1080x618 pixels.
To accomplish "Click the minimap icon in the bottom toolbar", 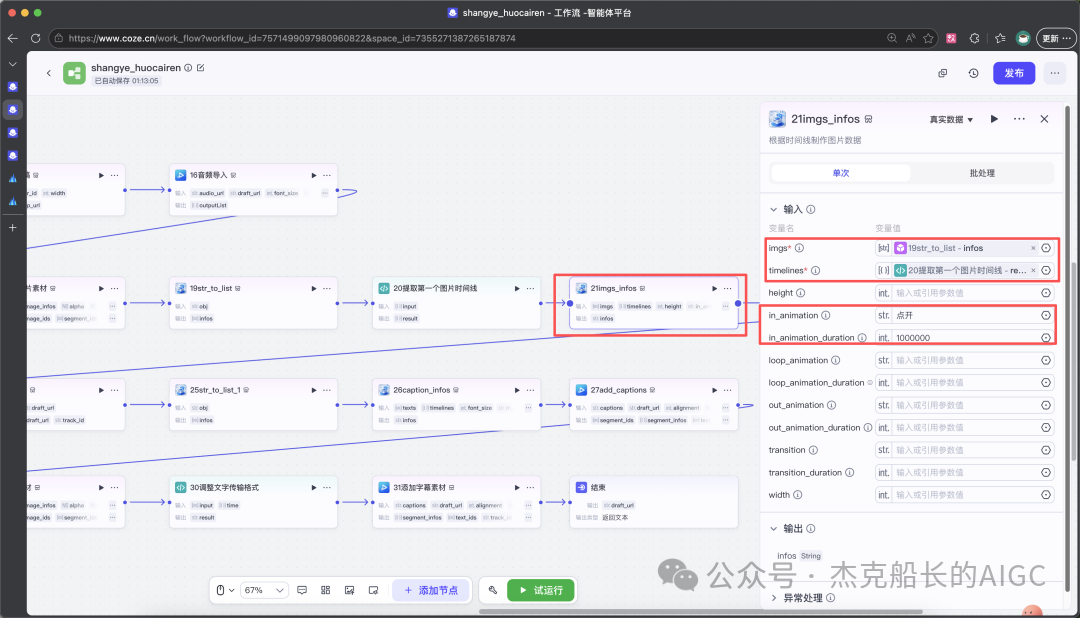I will point(373,590).
